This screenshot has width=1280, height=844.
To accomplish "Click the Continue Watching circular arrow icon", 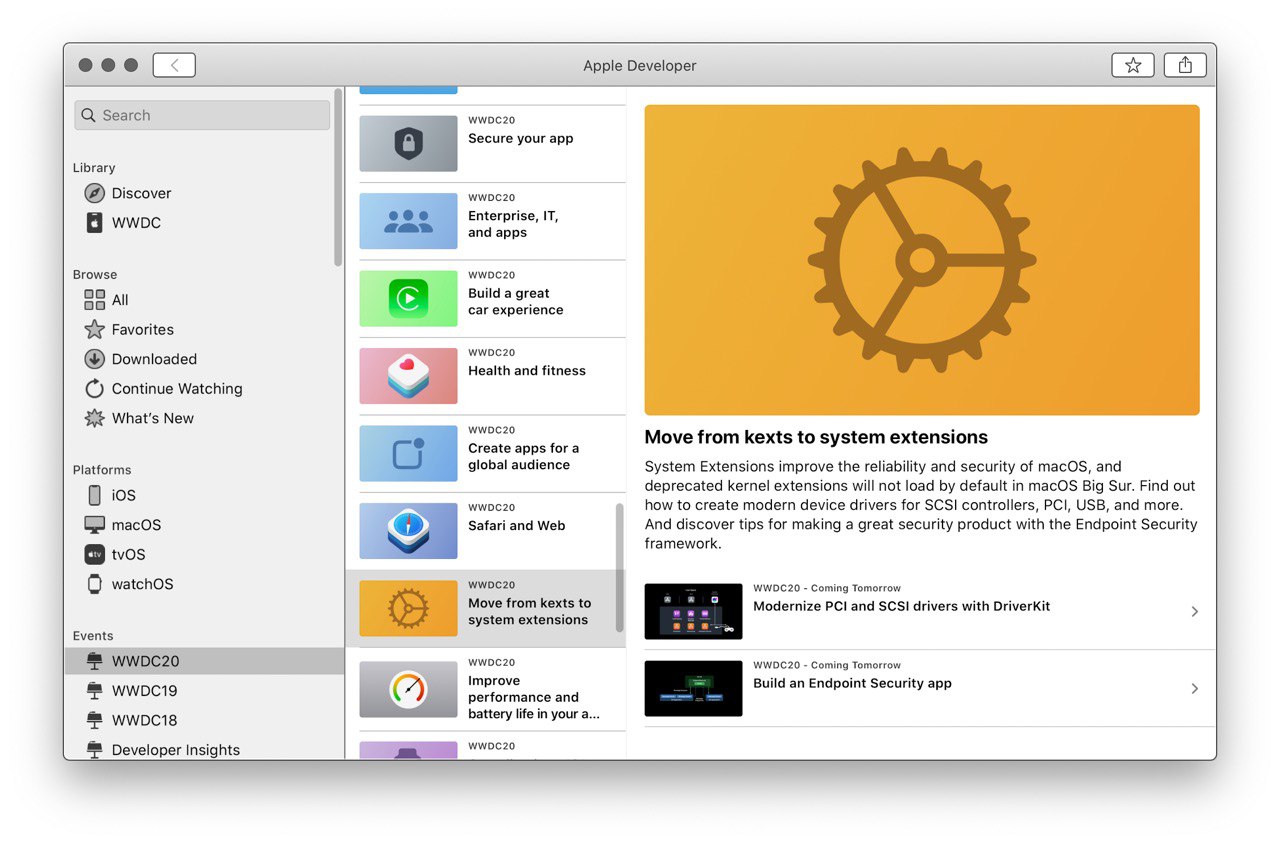I will pyautogui.click(x=94, y=388).
